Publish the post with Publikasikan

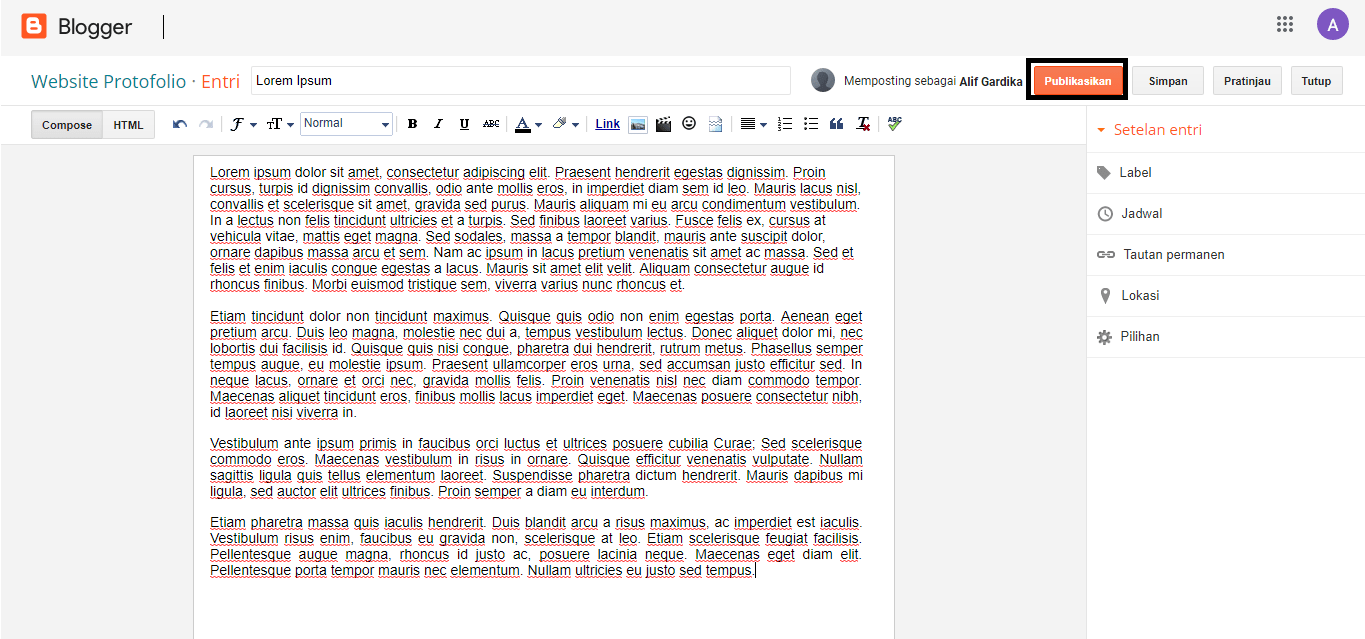click(1077, 80)
